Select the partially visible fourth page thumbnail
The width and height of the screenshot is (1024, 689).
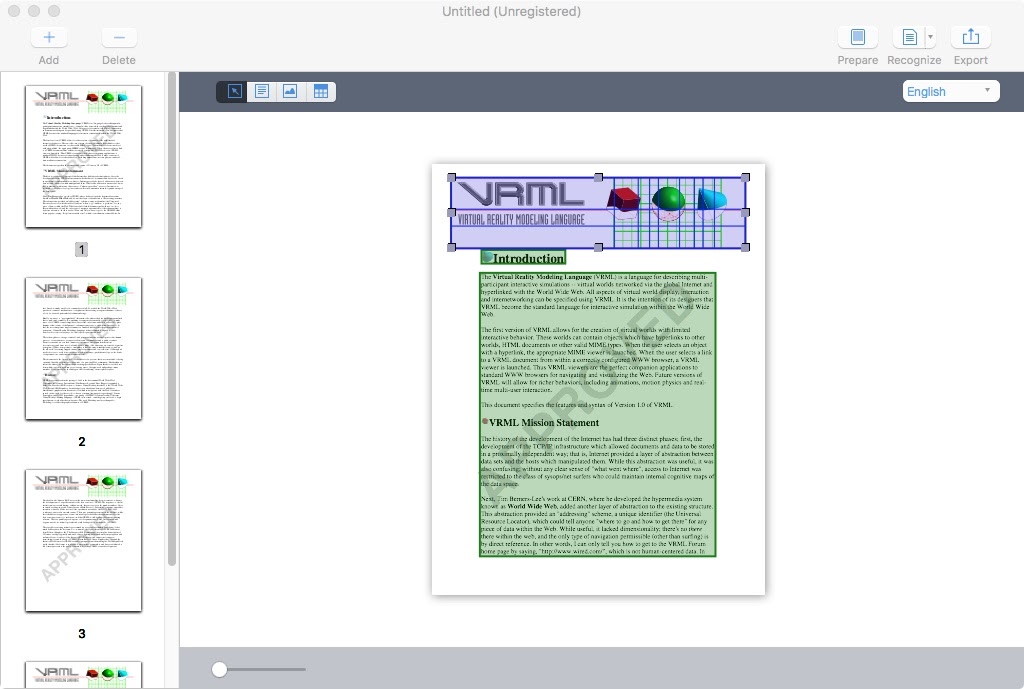point(84,675)
